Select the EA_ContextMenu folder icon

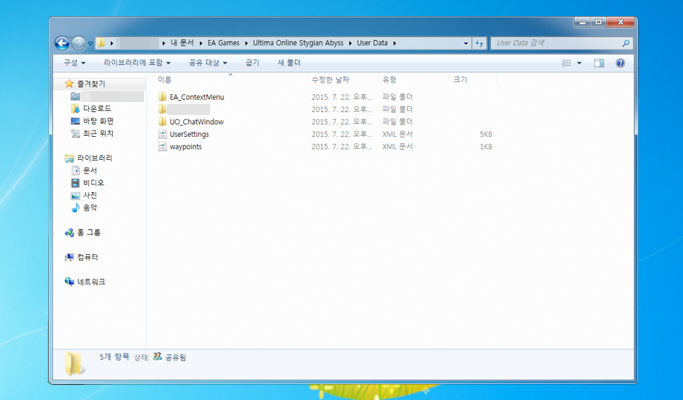click(162, 97)
